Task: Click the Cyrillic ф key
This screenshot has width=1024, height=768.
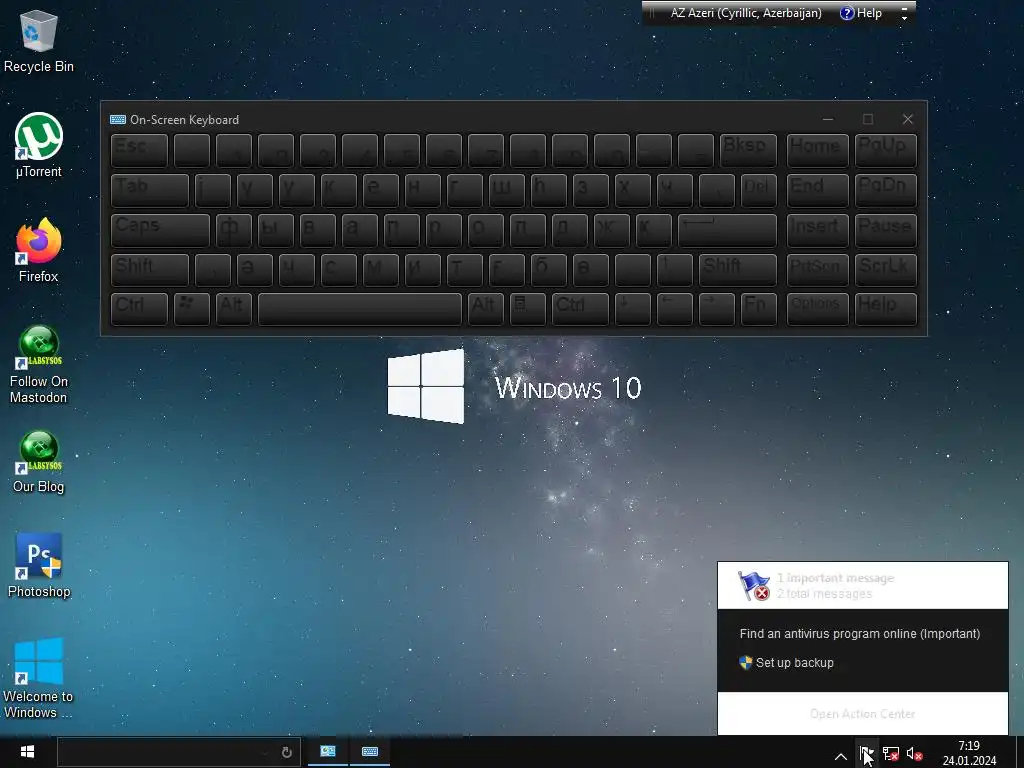Action: [233, 230]
